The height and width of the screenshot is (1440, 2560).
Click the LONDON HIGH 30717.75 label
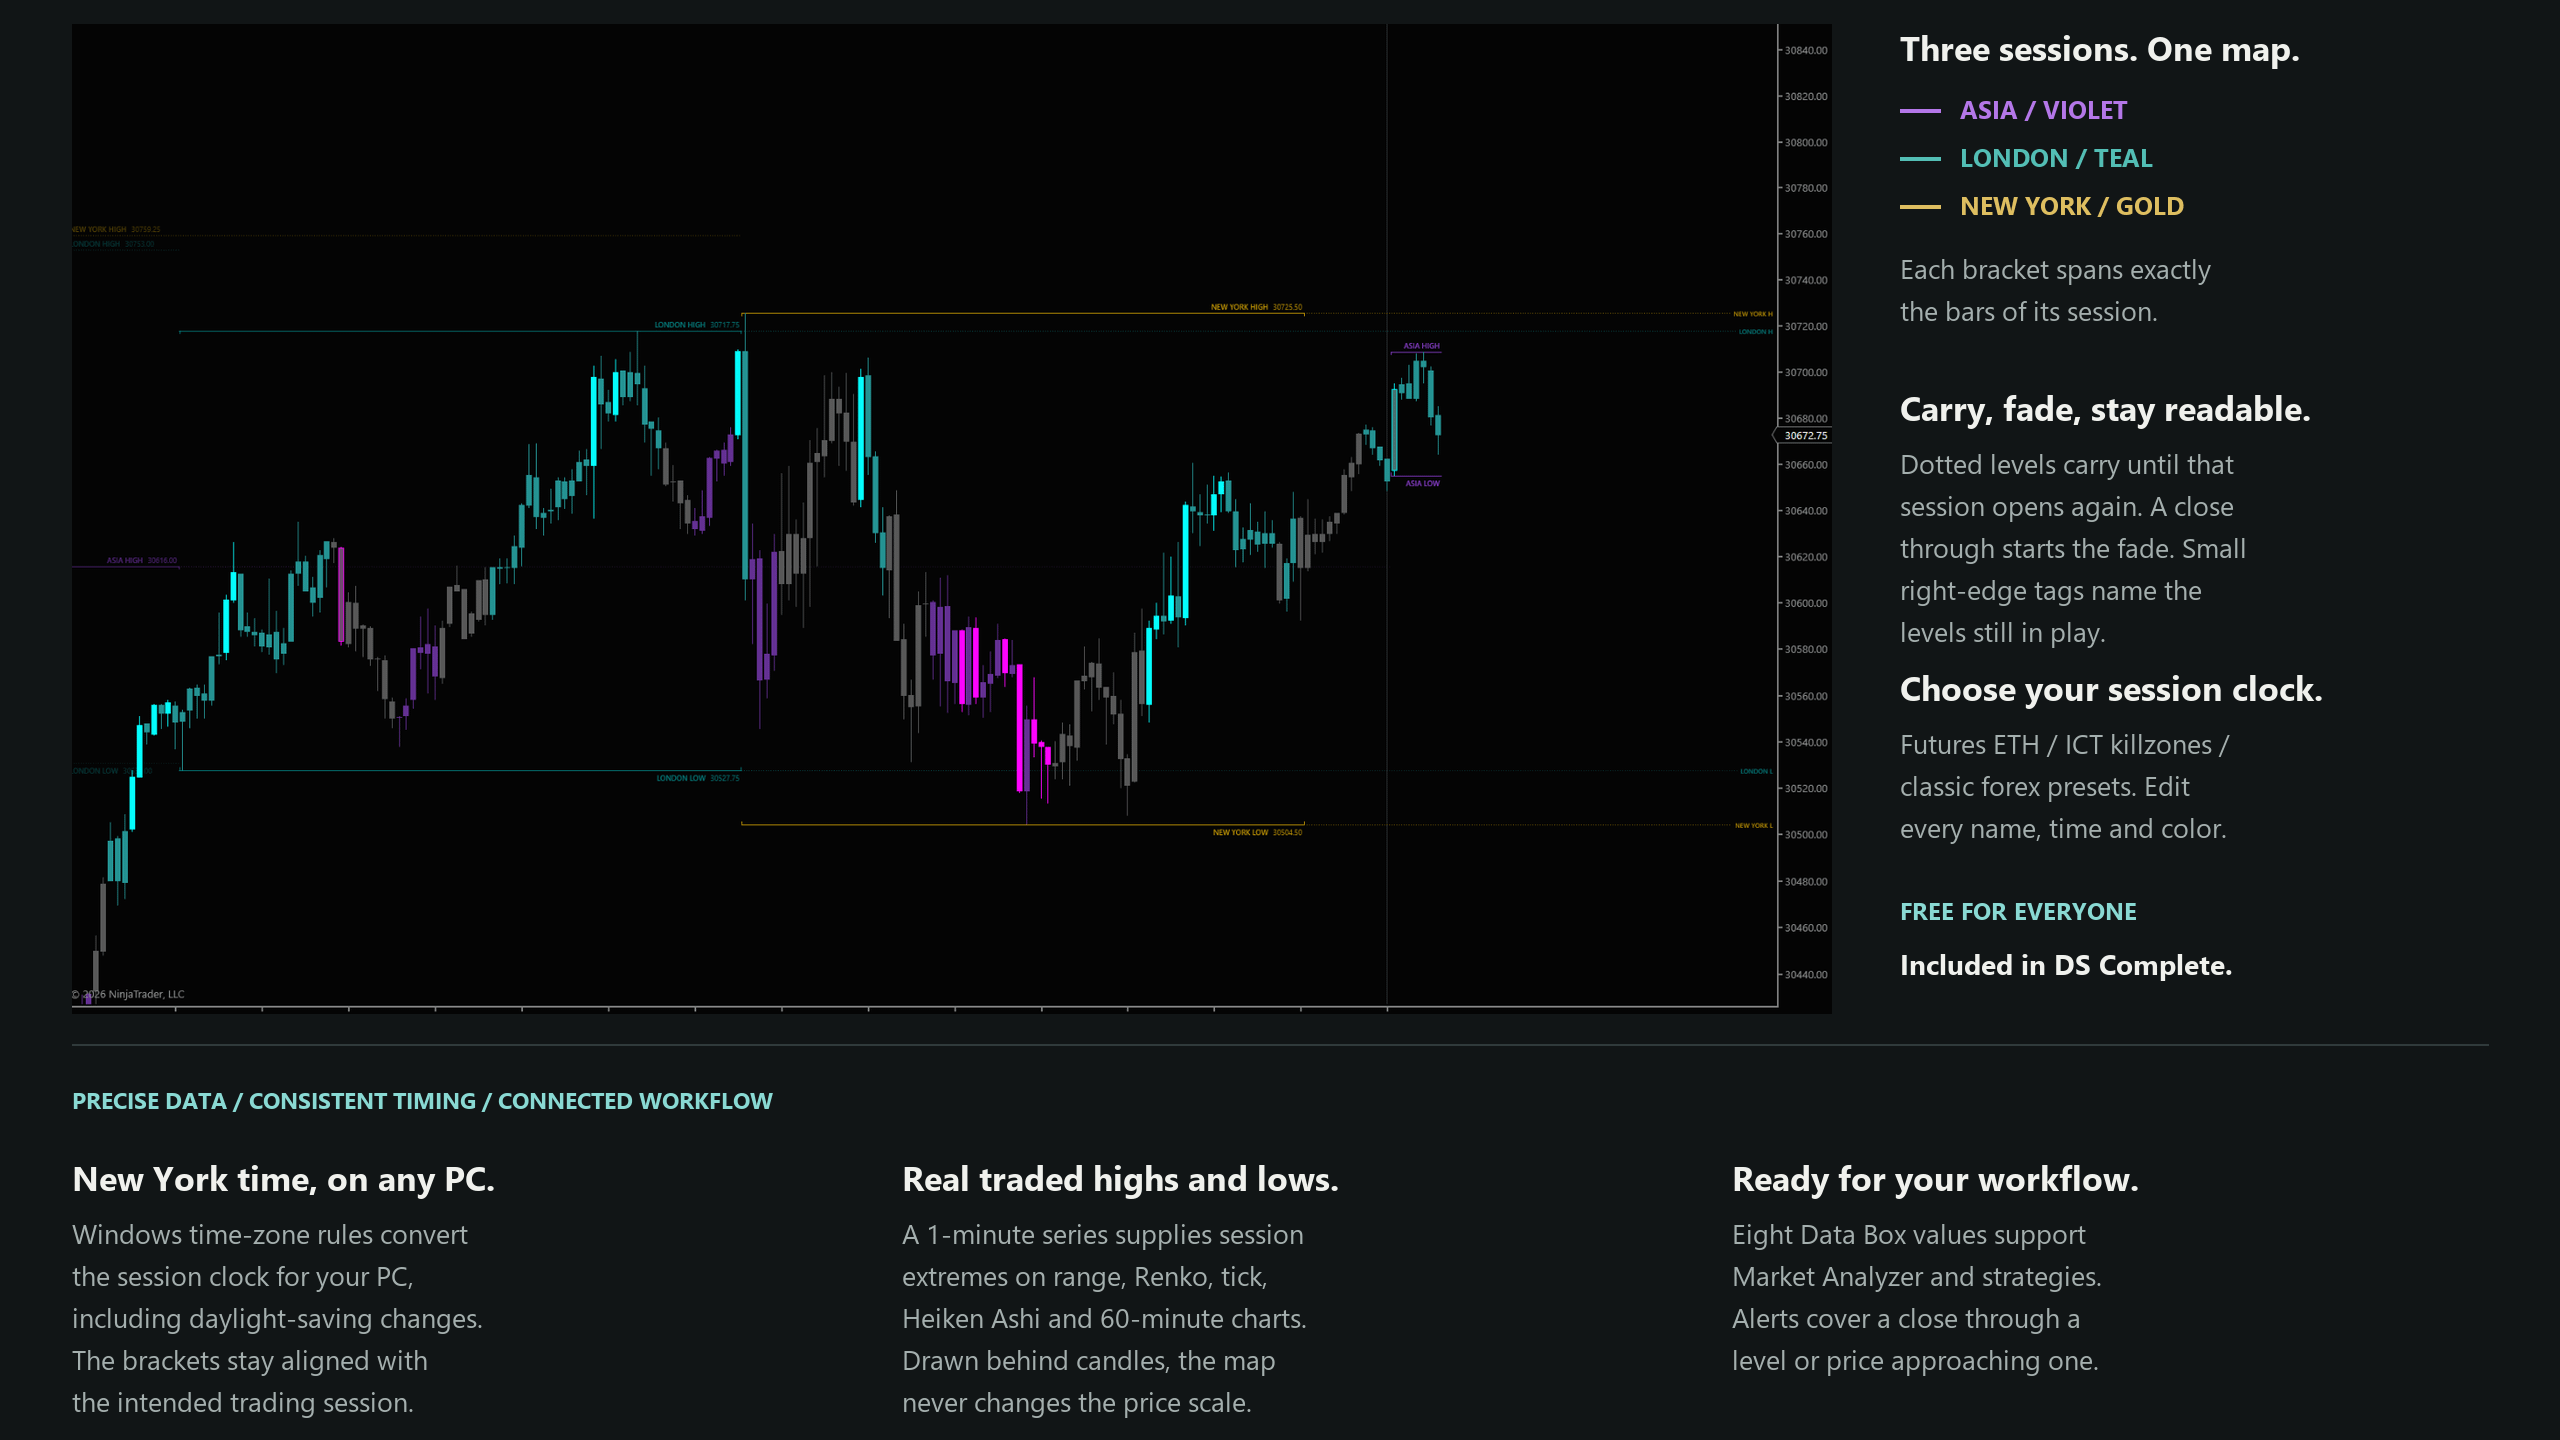697,325
